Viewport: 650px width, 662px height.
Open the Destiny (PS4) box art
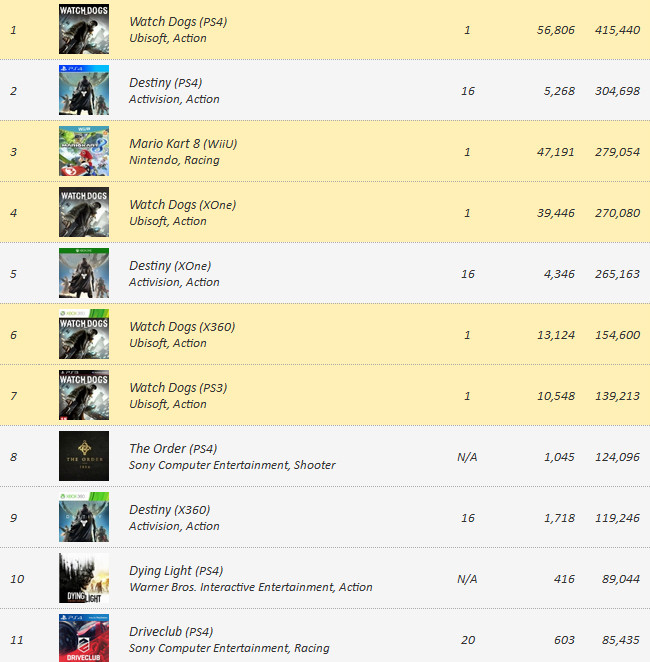pos(84,91)
